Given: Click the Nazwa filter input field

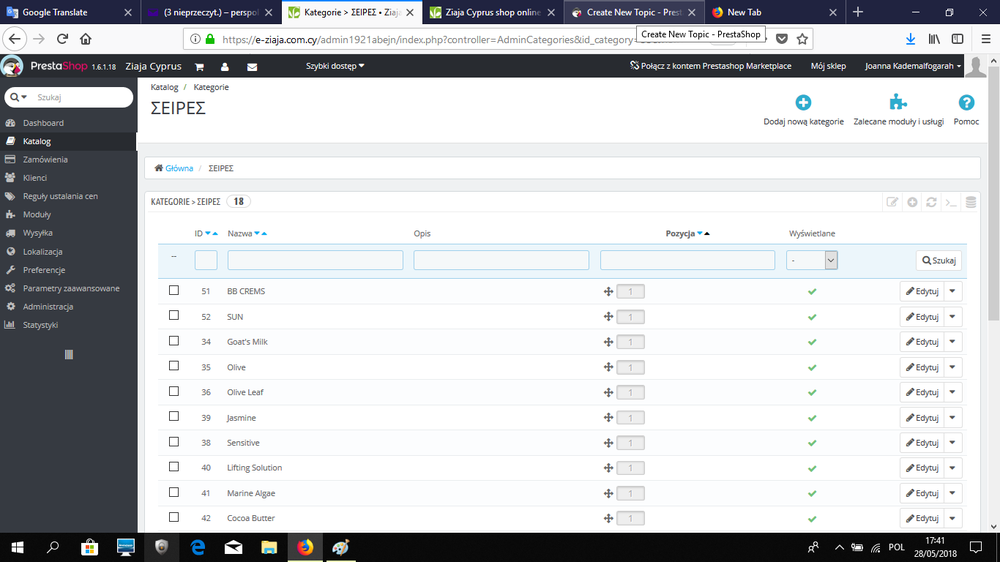Looking at the screenshot, I should (x=315, y=260).
